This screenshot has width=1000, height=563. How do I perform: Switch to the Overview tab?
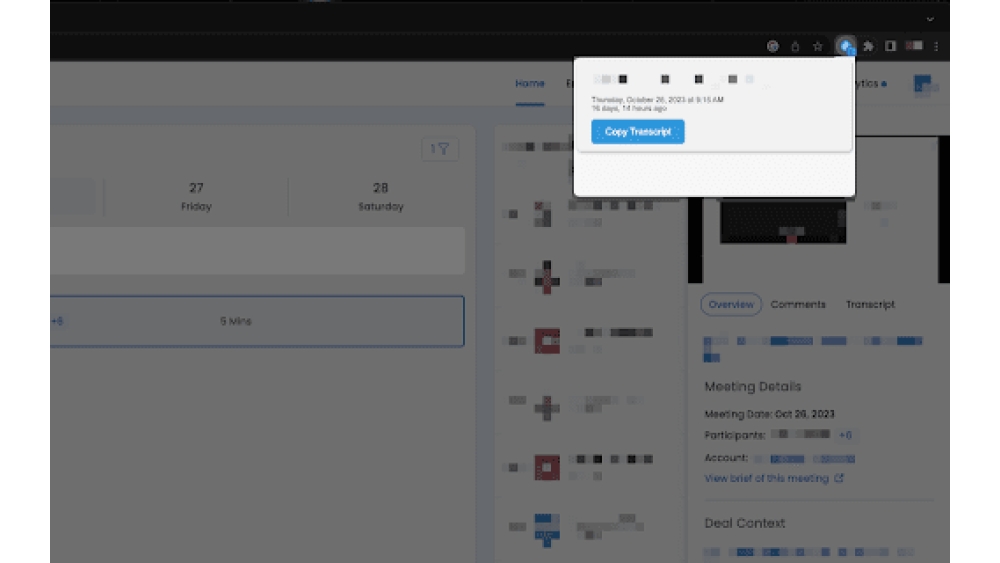point(731,304)
